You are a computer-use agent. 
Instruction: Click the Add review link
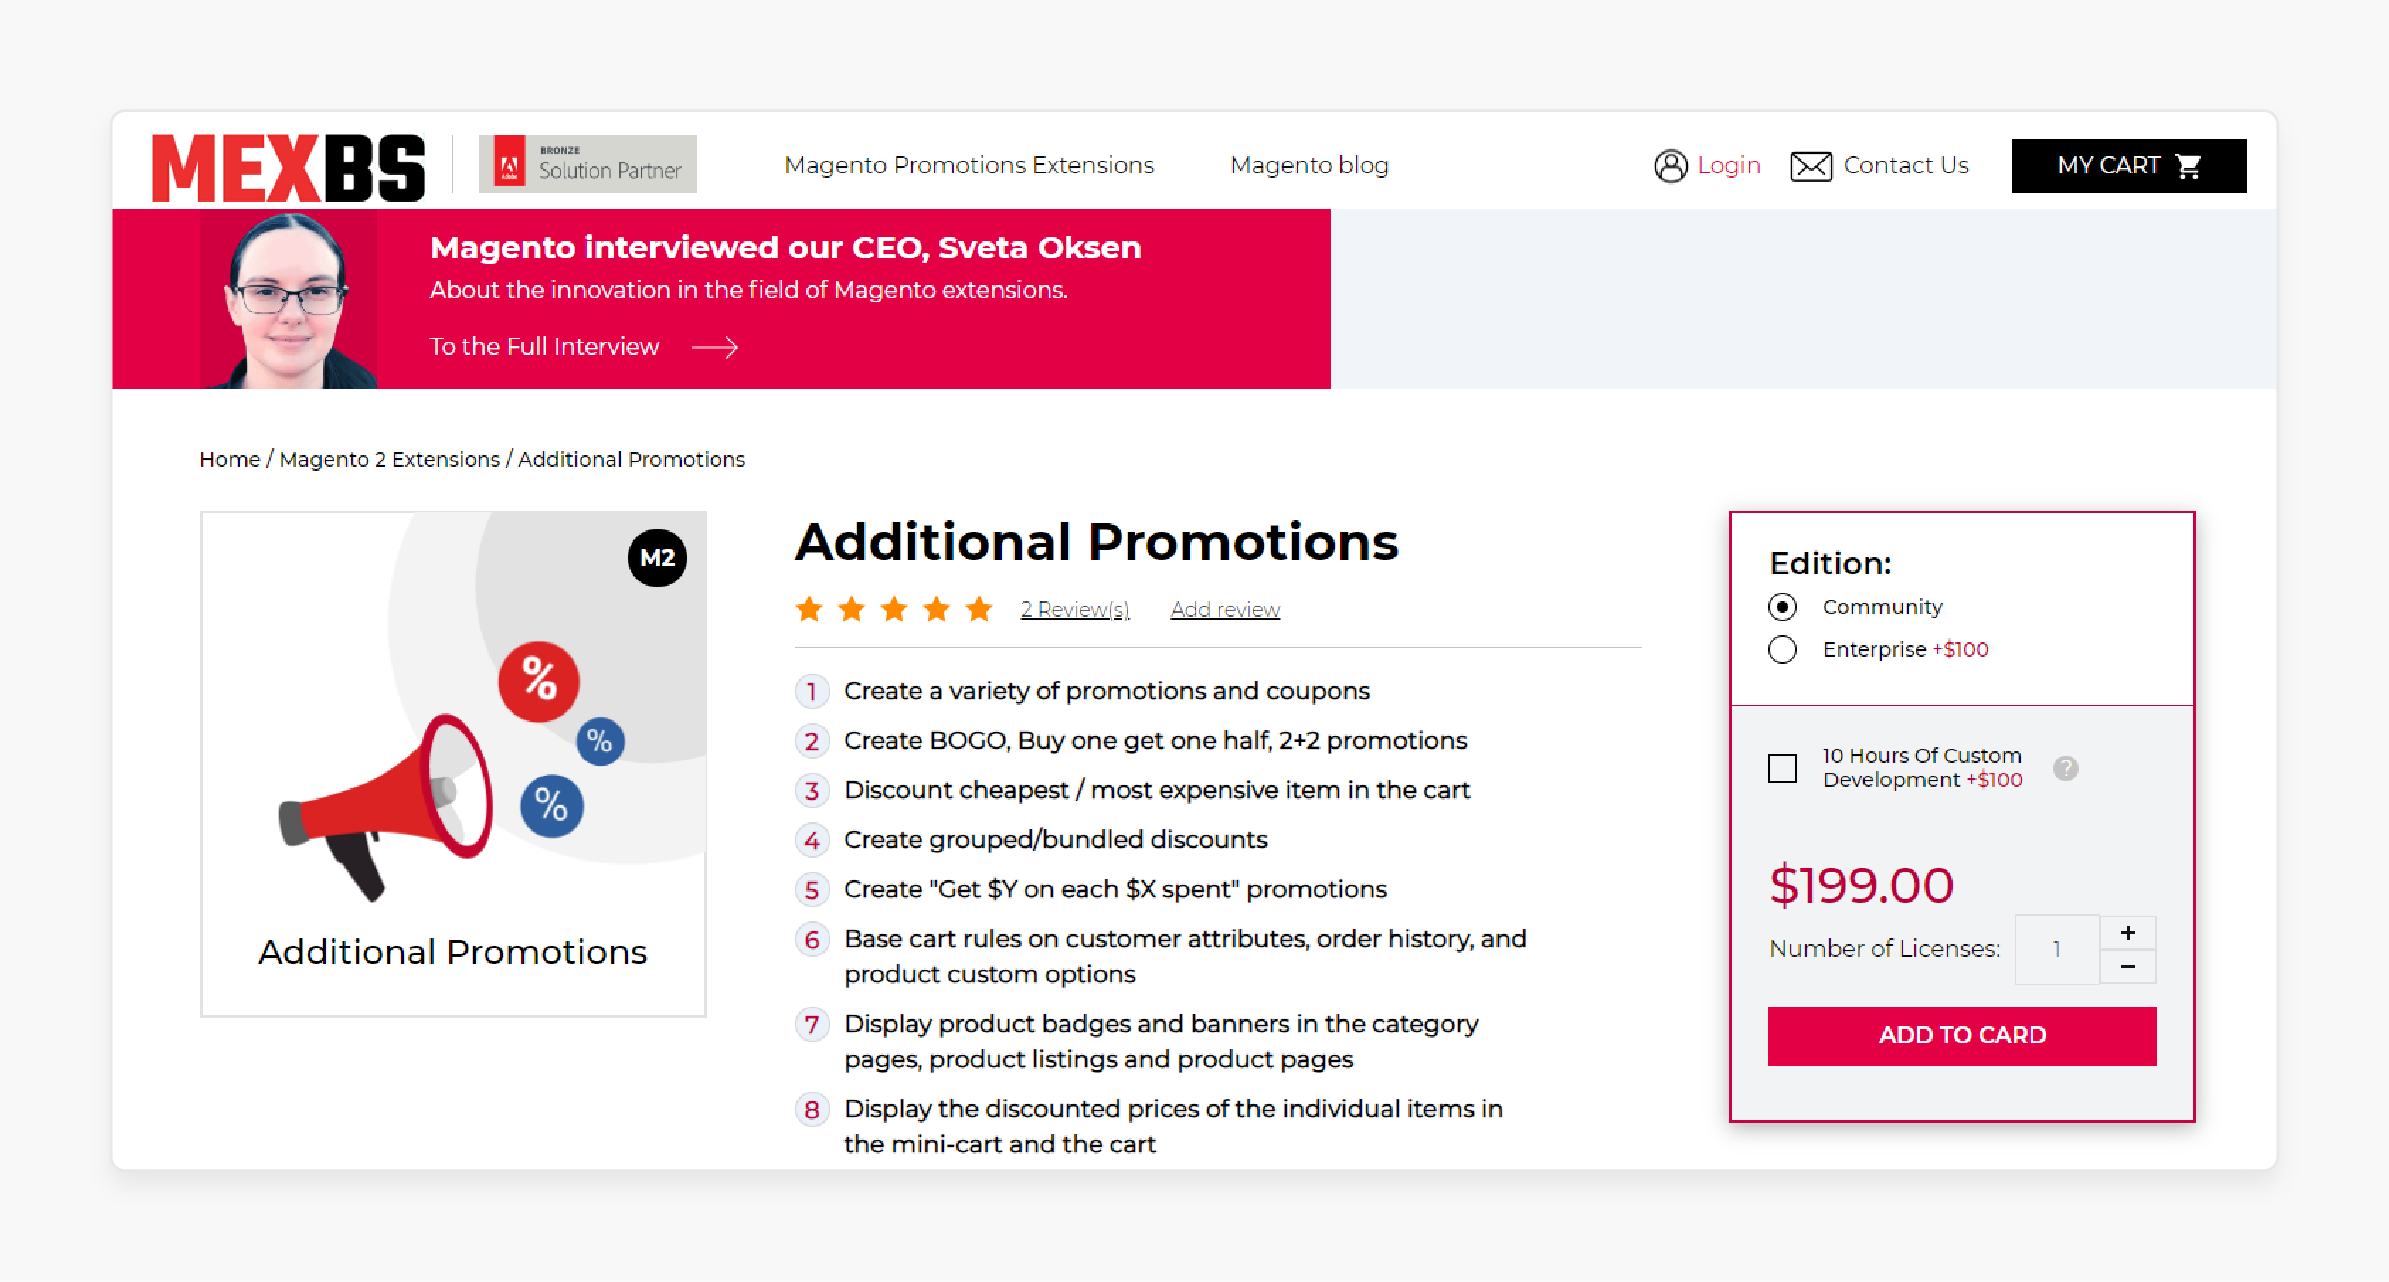tap(1225, 609)
